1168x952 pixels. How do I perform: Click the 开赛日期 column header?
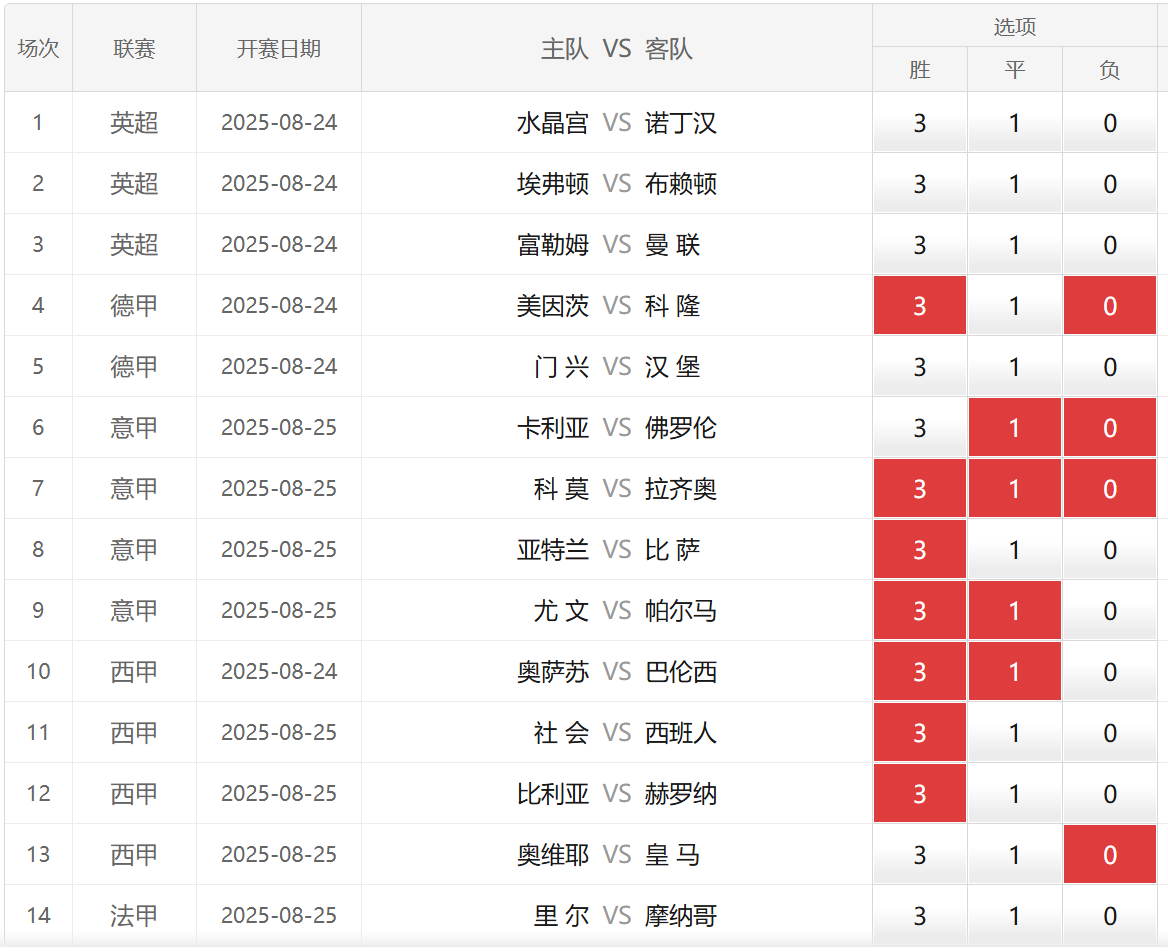[x=279, y=48]
